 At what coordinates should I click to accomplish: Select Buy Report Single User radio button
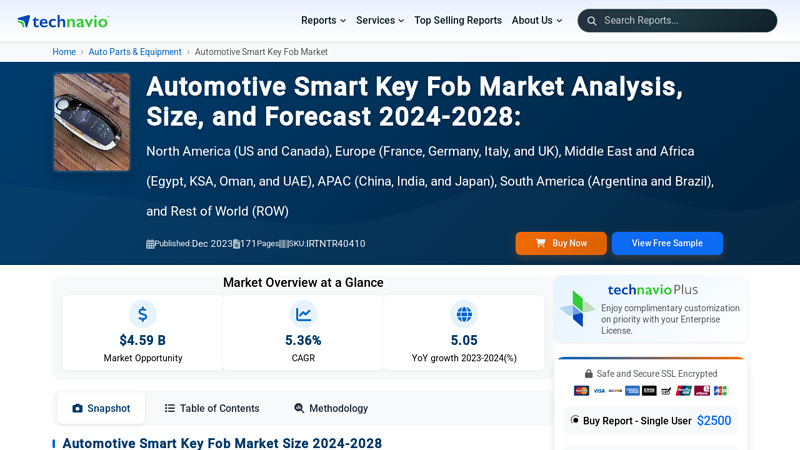pos(574,420)
